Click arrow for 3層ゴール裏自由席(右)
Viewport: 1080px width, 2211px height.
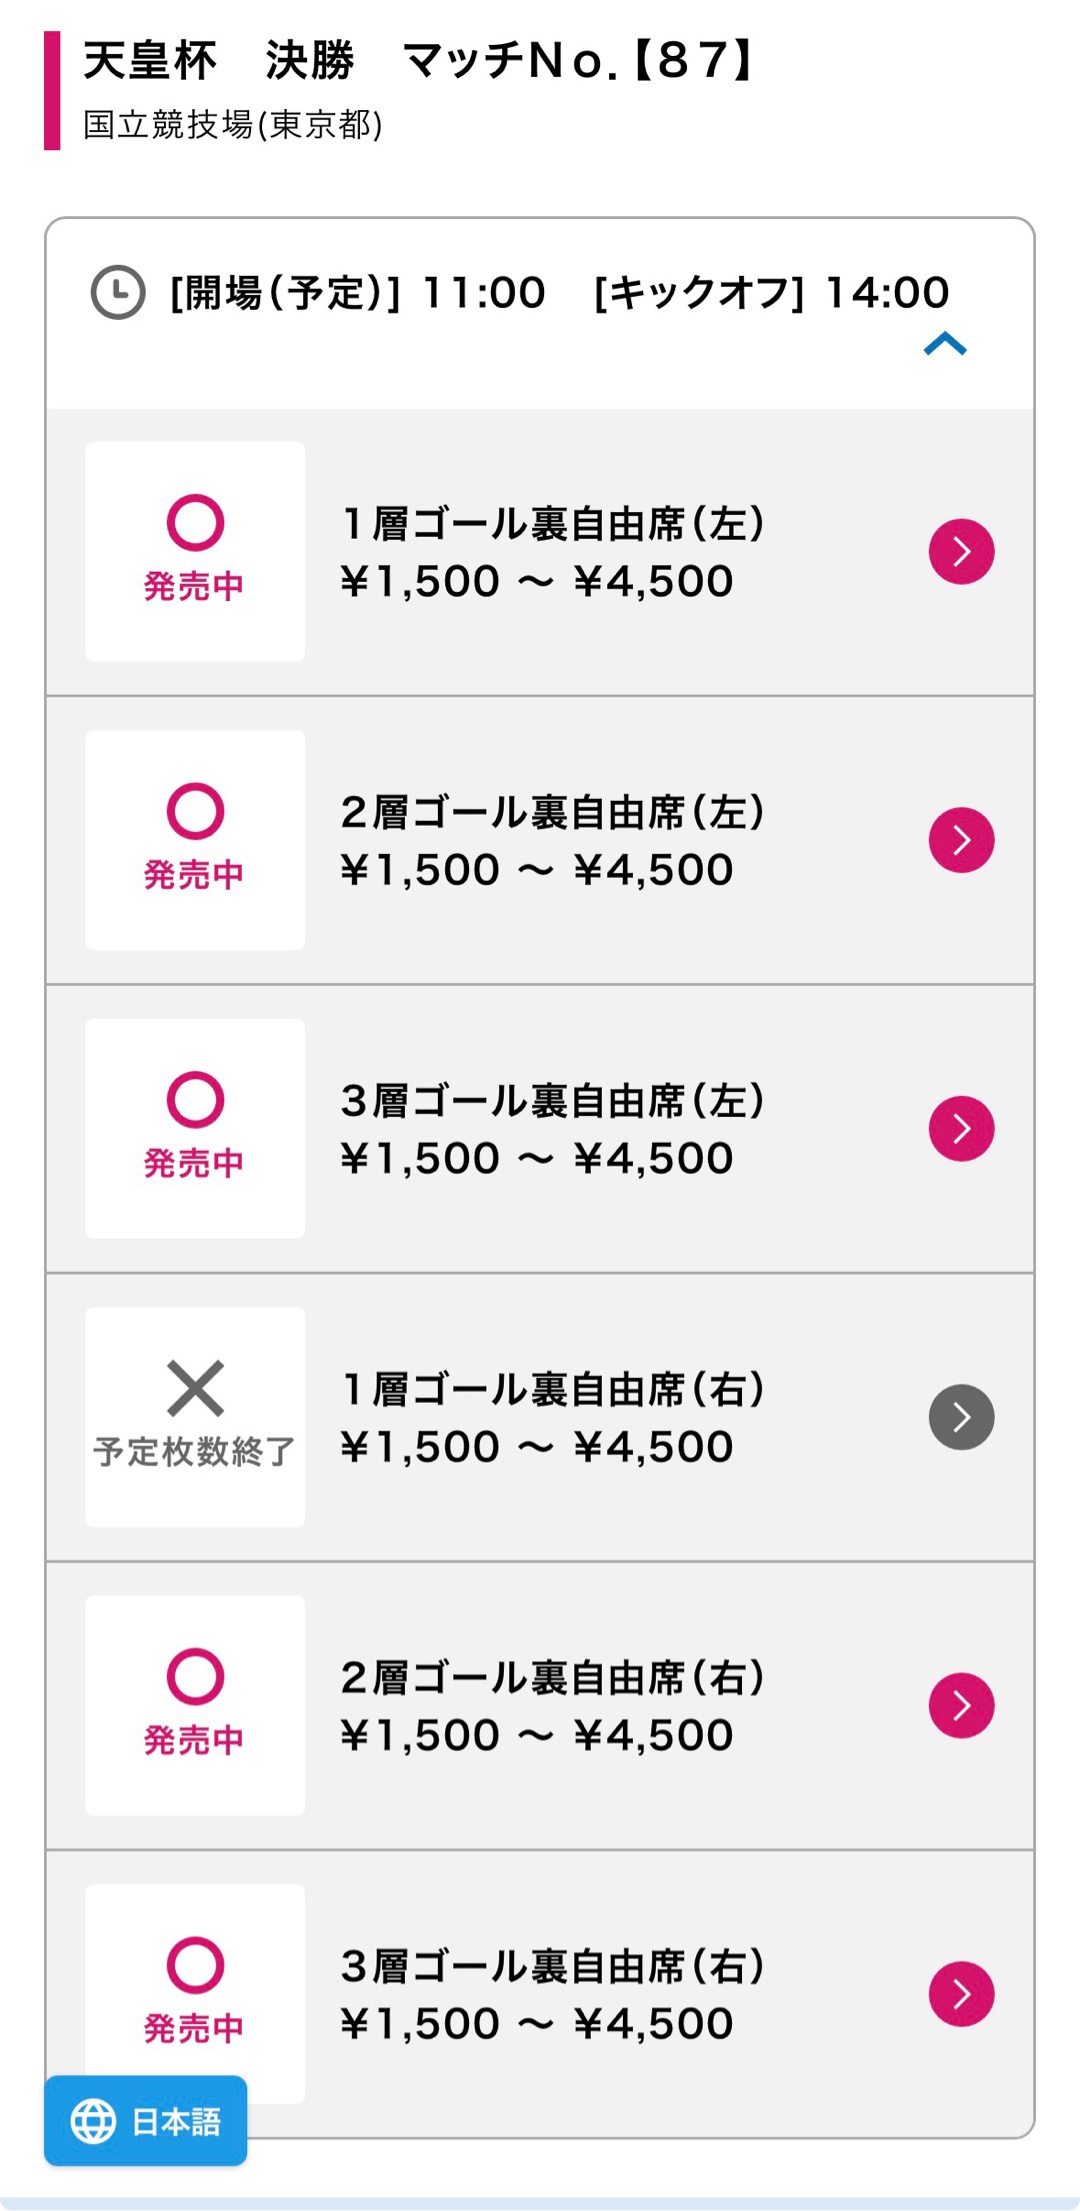[961, 1993]
